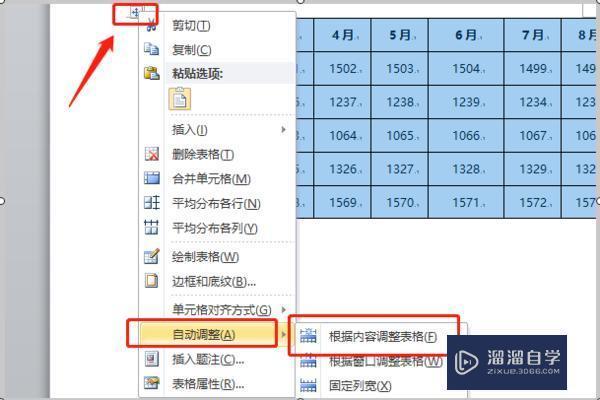
Task: Click the cell containing 1499
Action: pyautogui.click(x=533, y=69)
